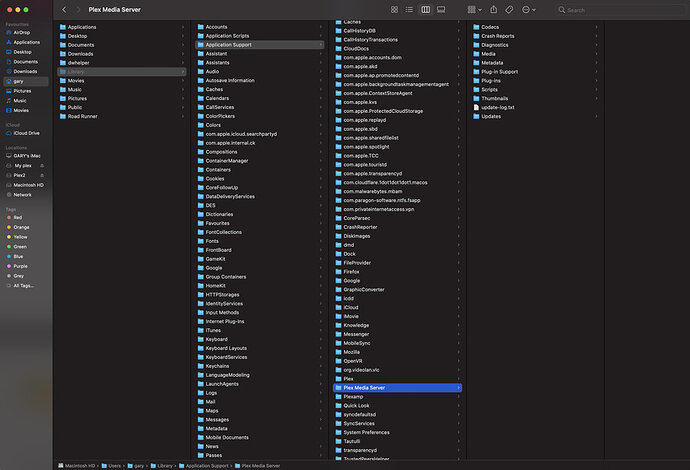
Task: Open Desktop in the sidebar
Action: (22, 52)
